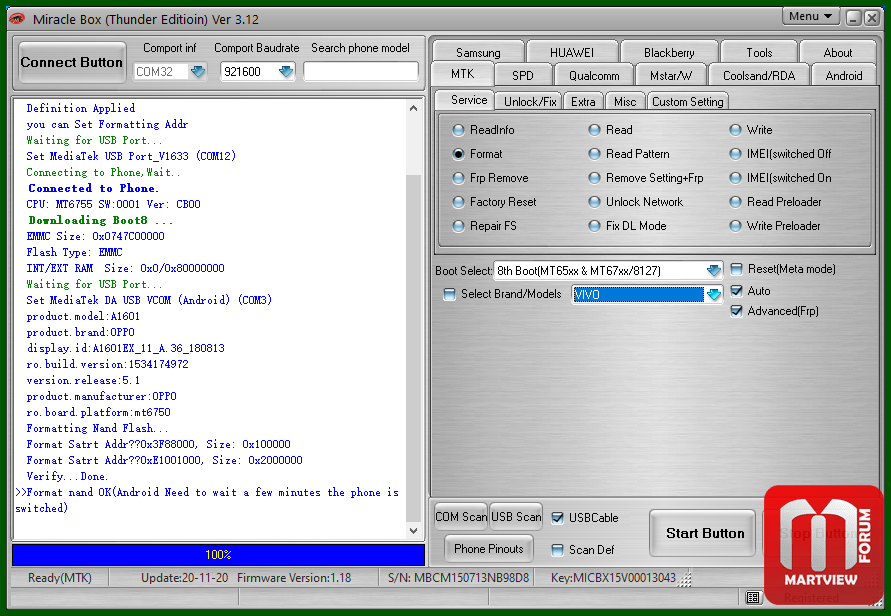Switch to the SPD tab
The height and width of the screenshot is (616, 891).
tap(523, 76)
